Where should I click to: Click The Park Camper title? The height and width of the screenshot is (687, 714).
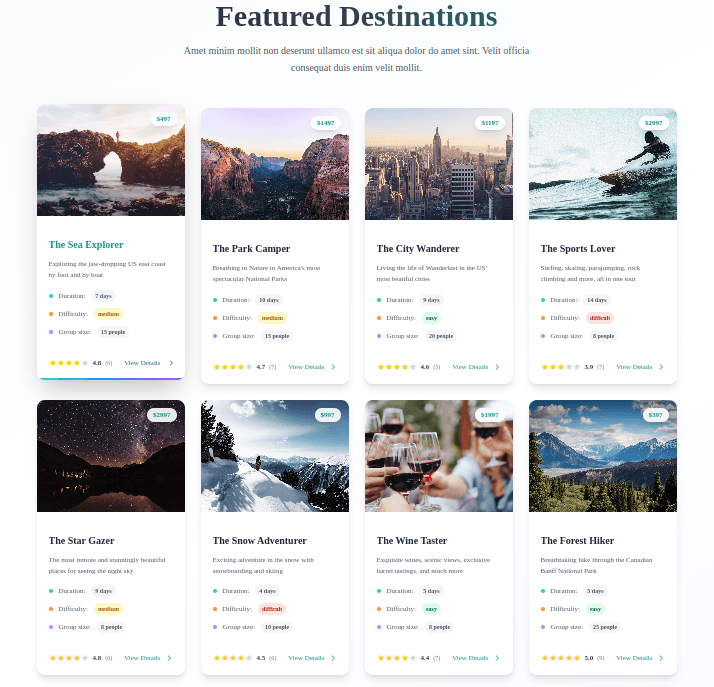pyautogui.click(x=251, y=249)
